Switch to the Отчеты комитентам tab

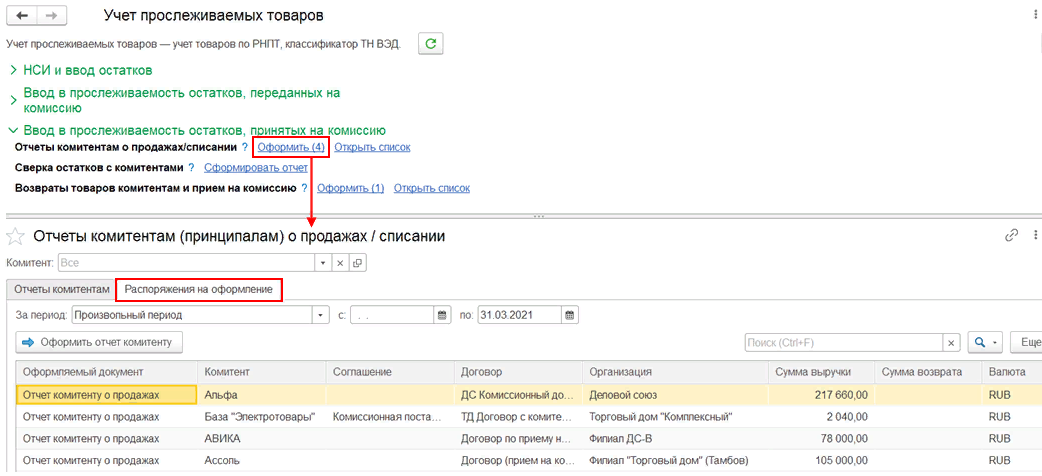(x=61, y=290)
